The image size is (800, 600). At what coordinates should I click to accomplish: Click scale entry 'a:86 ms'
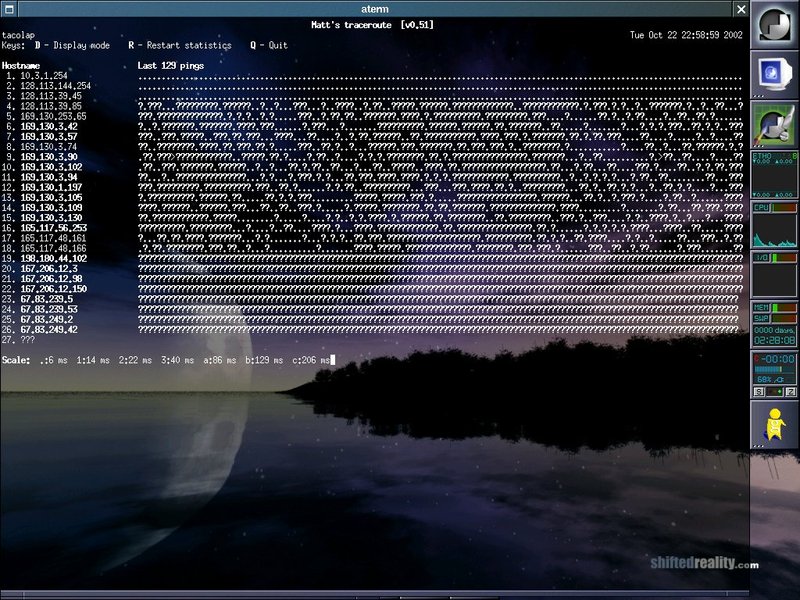220,360
